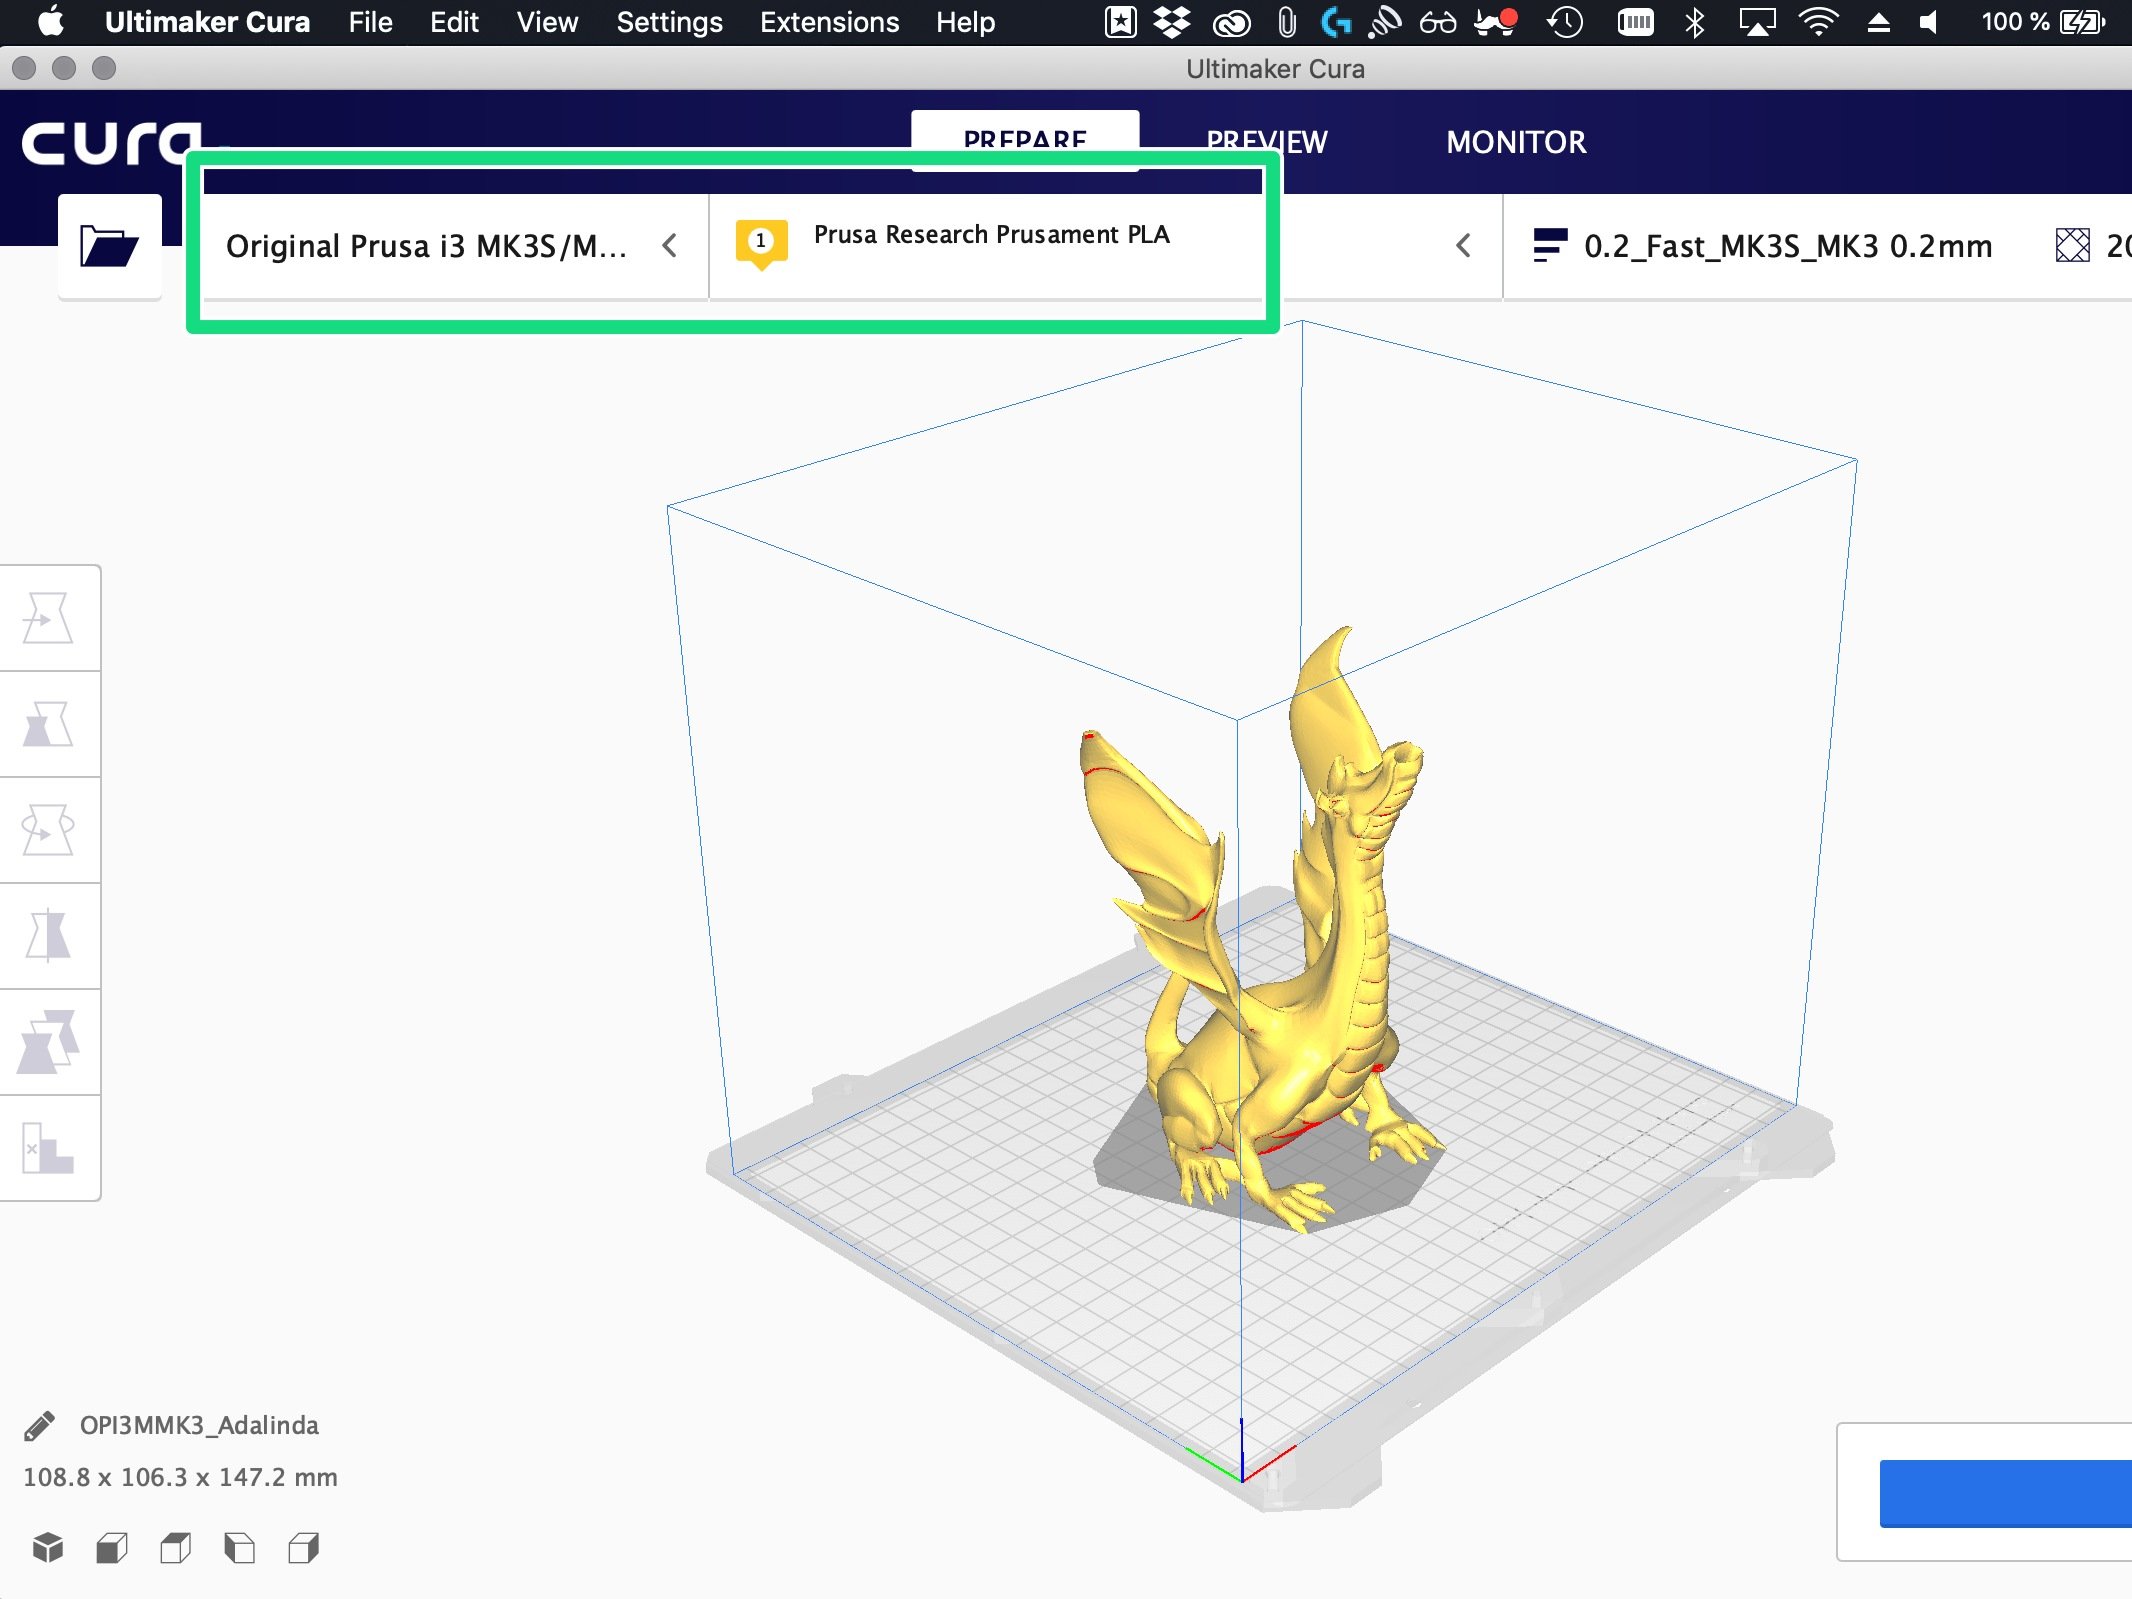Viewport: 2132px width, 1599px height.
Task: Select the open folder icon for projects
Action: (106, 245)
